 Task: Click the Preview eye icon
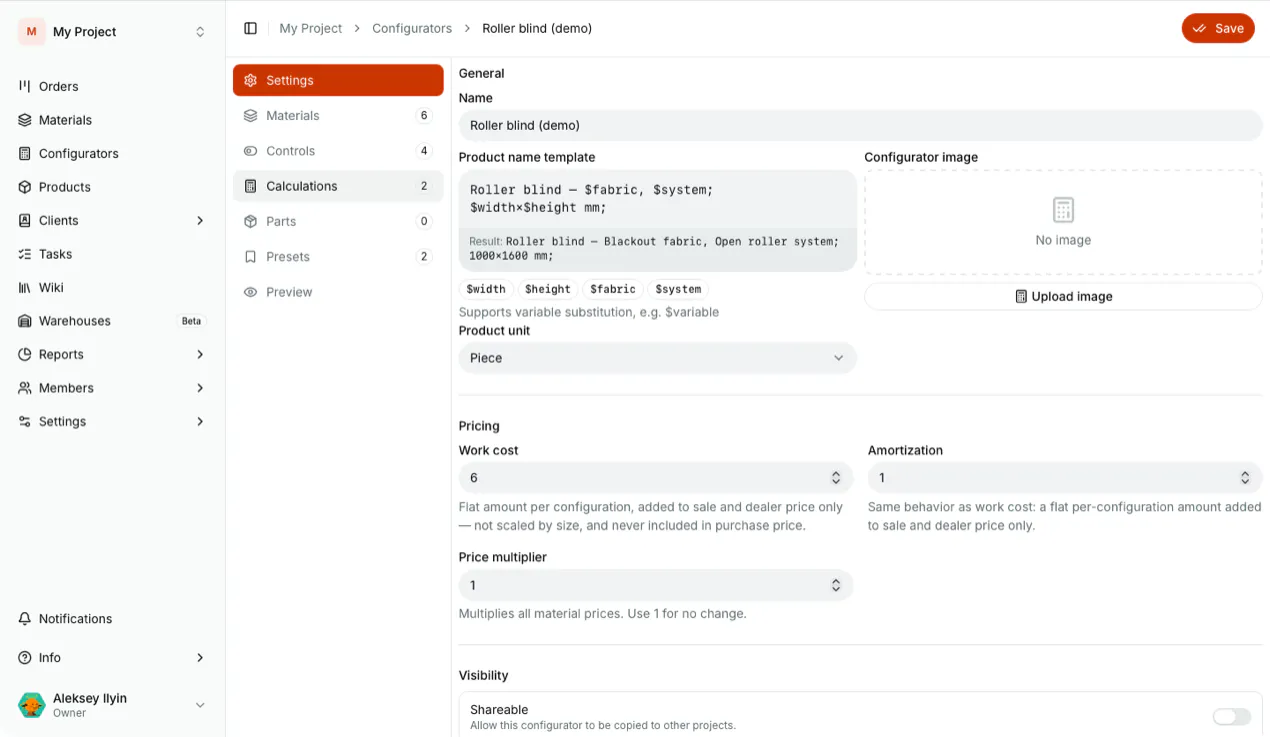[251, 292]
